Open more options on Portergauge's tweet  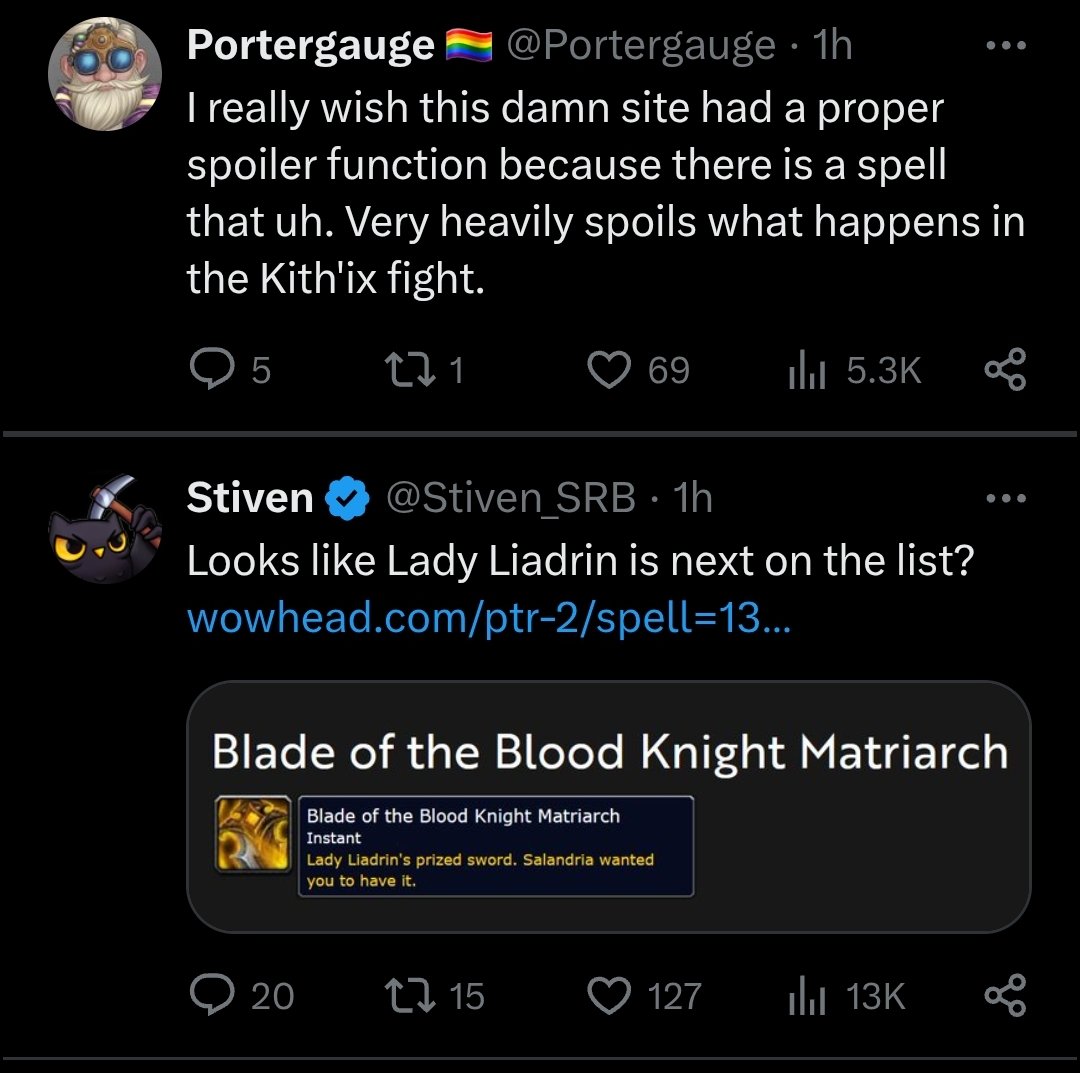(x=1006, y=46)
